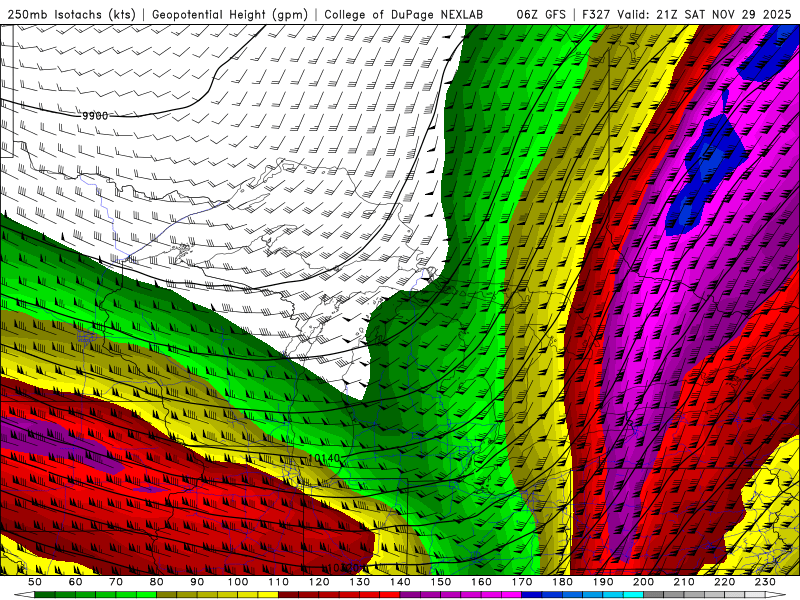Click the 190 label on the color scale
Screen dimensions: 800x600
click(603, 582)
